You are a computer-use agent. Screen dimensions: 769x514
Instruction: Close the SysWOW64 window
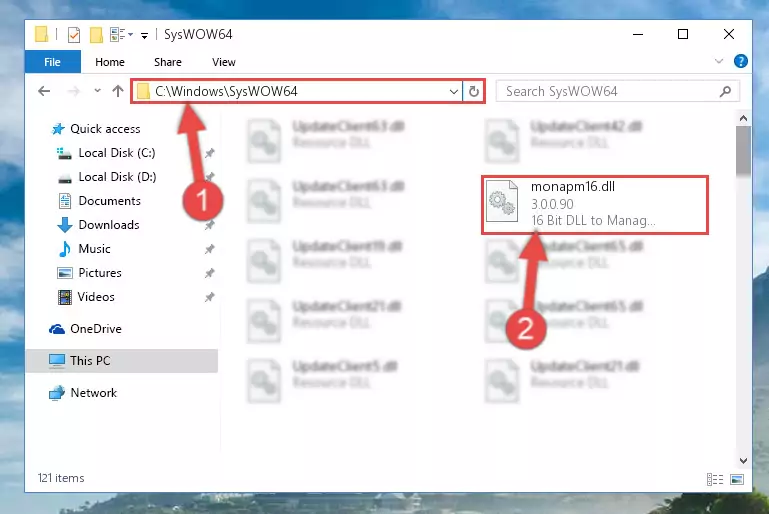point(729,34)
